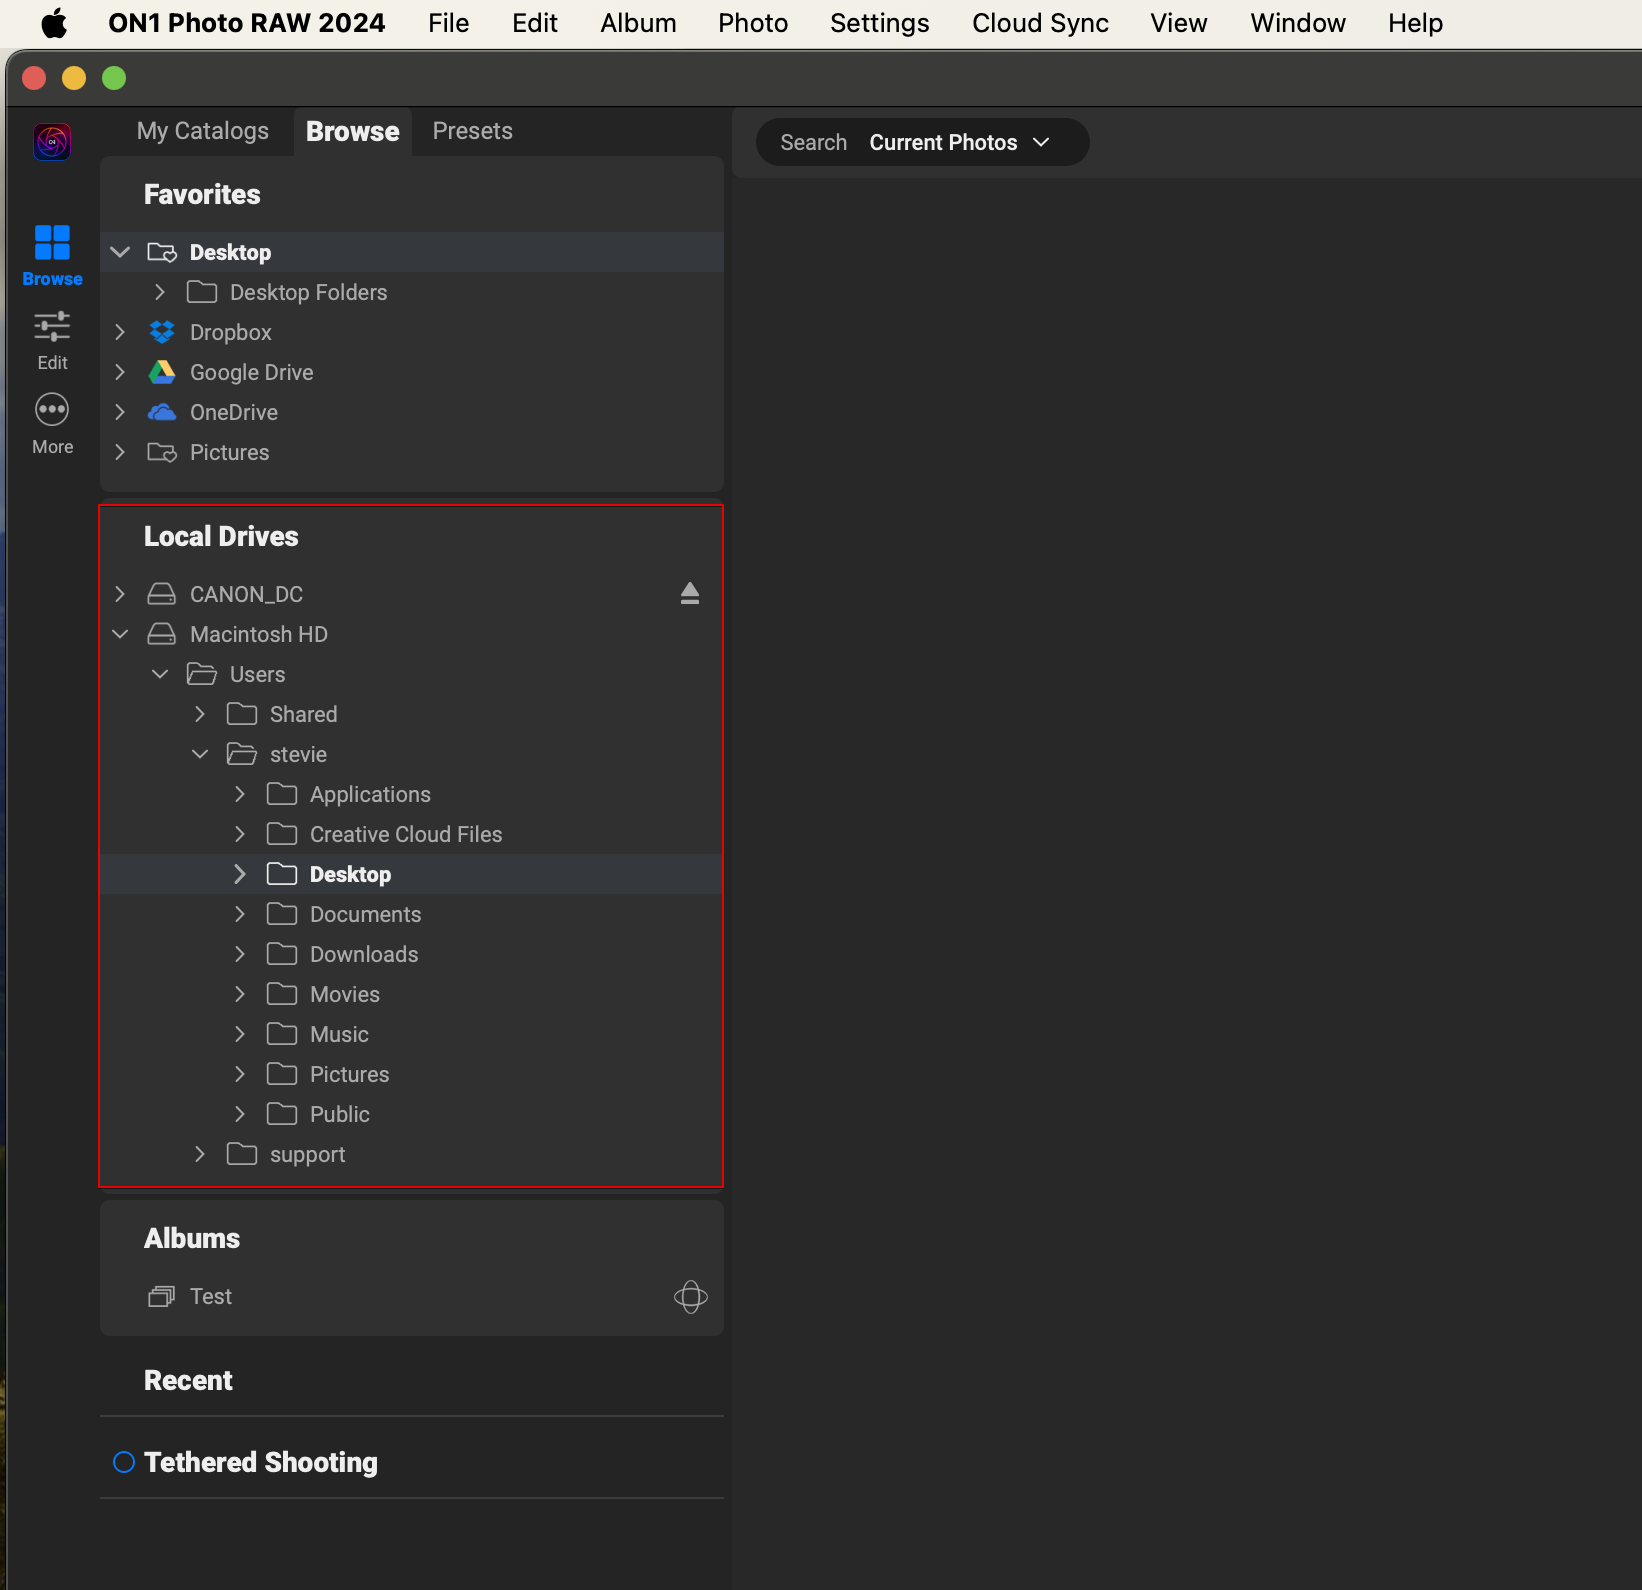1642x1590 pixels.
Task: Open the Browse module icon
Action: click(x=52, y=243)
